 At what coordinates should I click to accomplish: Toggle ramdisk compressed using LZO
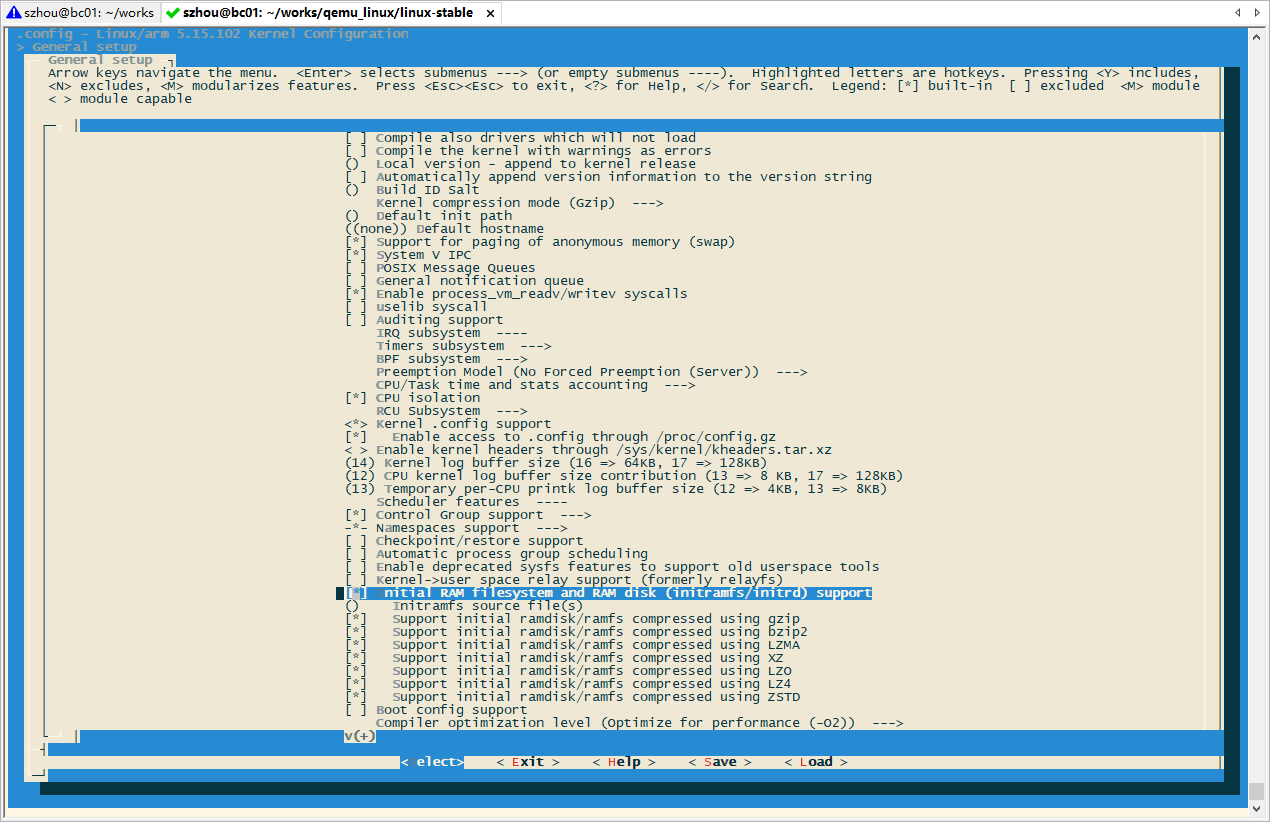568,671
